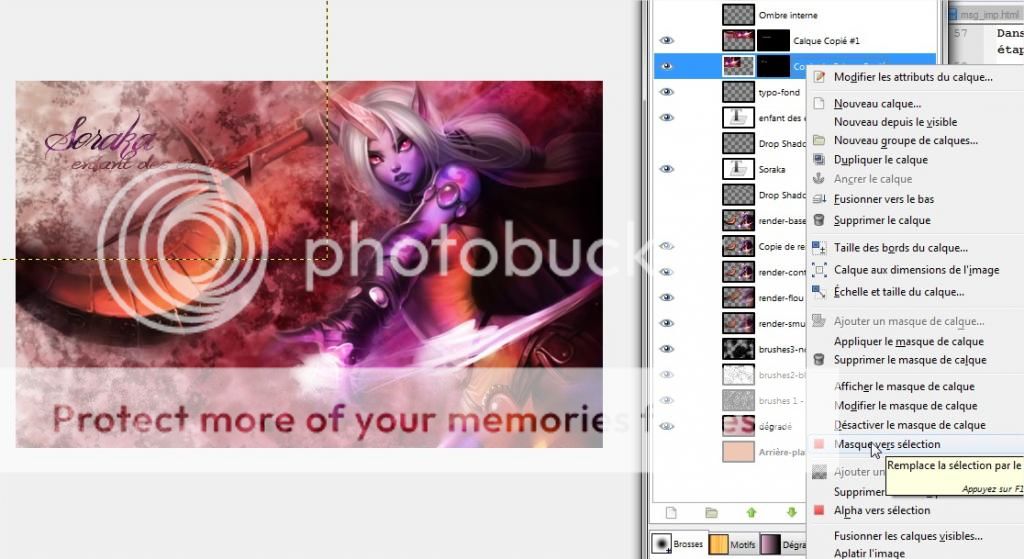Select the 'Ombre interne' layer name
This screenshot has height=559, width=1024.
pos(788,15)
